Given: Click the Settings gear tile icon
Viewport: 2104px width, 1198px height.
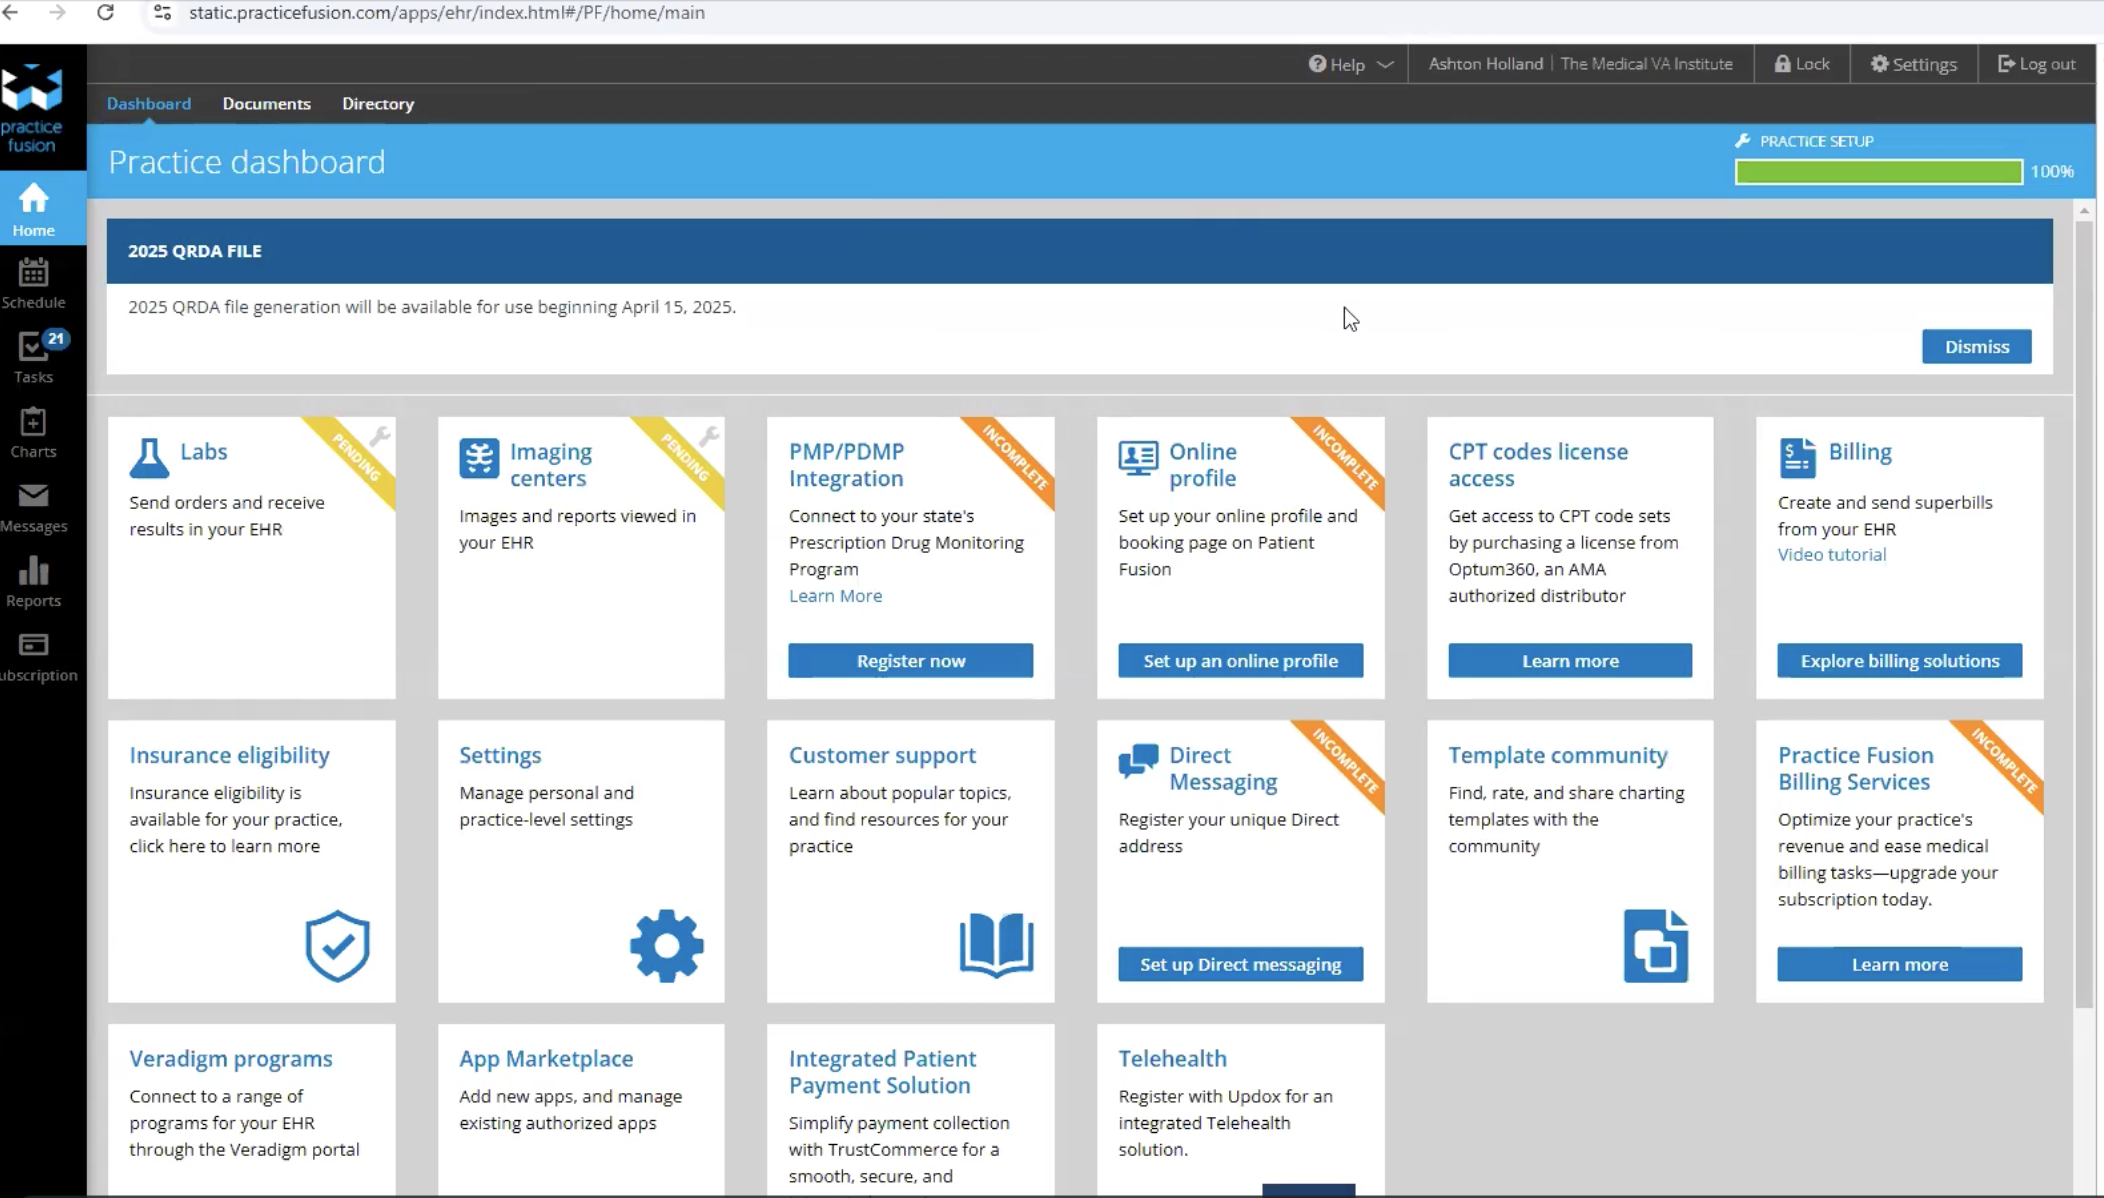Looking at the screenshot, I should click(x=666, y=945).
